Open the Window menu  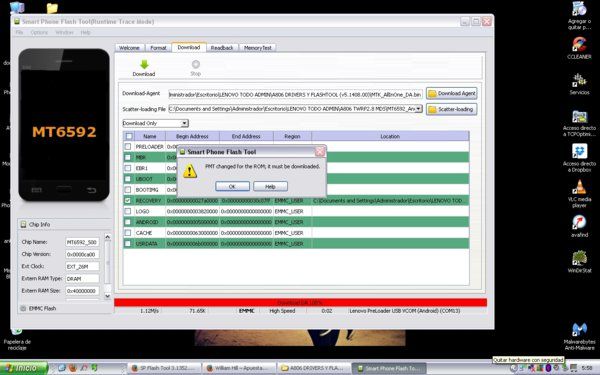coord(64,33)
